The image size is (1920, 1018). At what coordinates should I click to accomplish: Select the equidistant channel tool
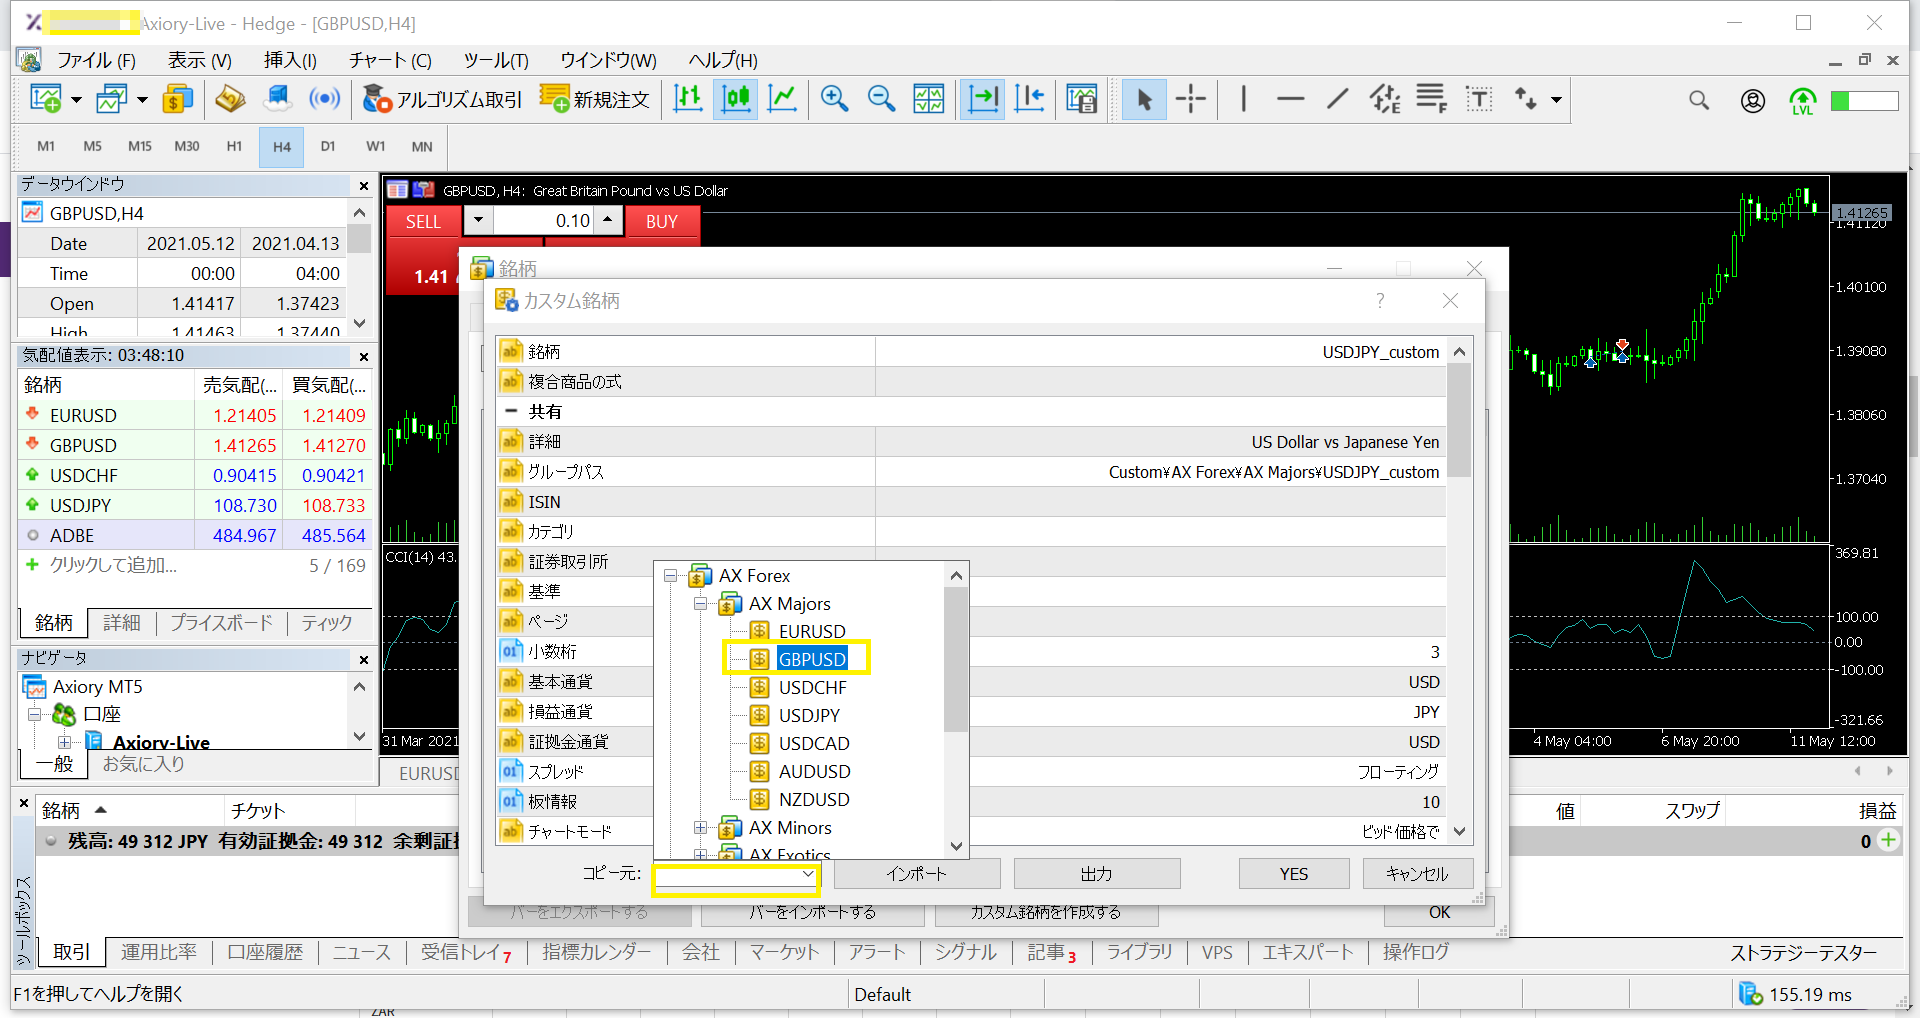pos(1385,99)
